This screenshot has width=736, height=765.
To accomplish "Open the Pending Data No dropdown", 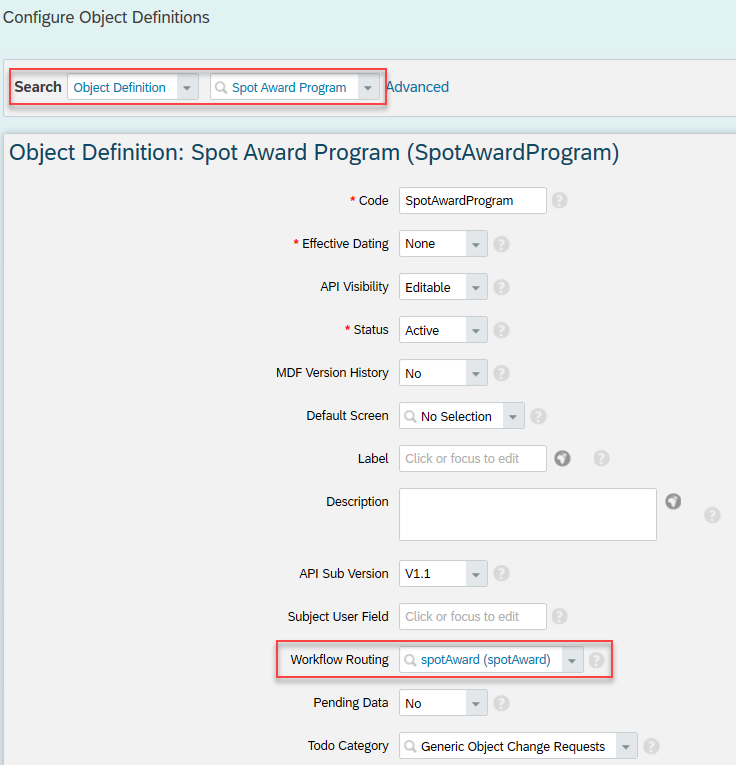I will (476, 703).
